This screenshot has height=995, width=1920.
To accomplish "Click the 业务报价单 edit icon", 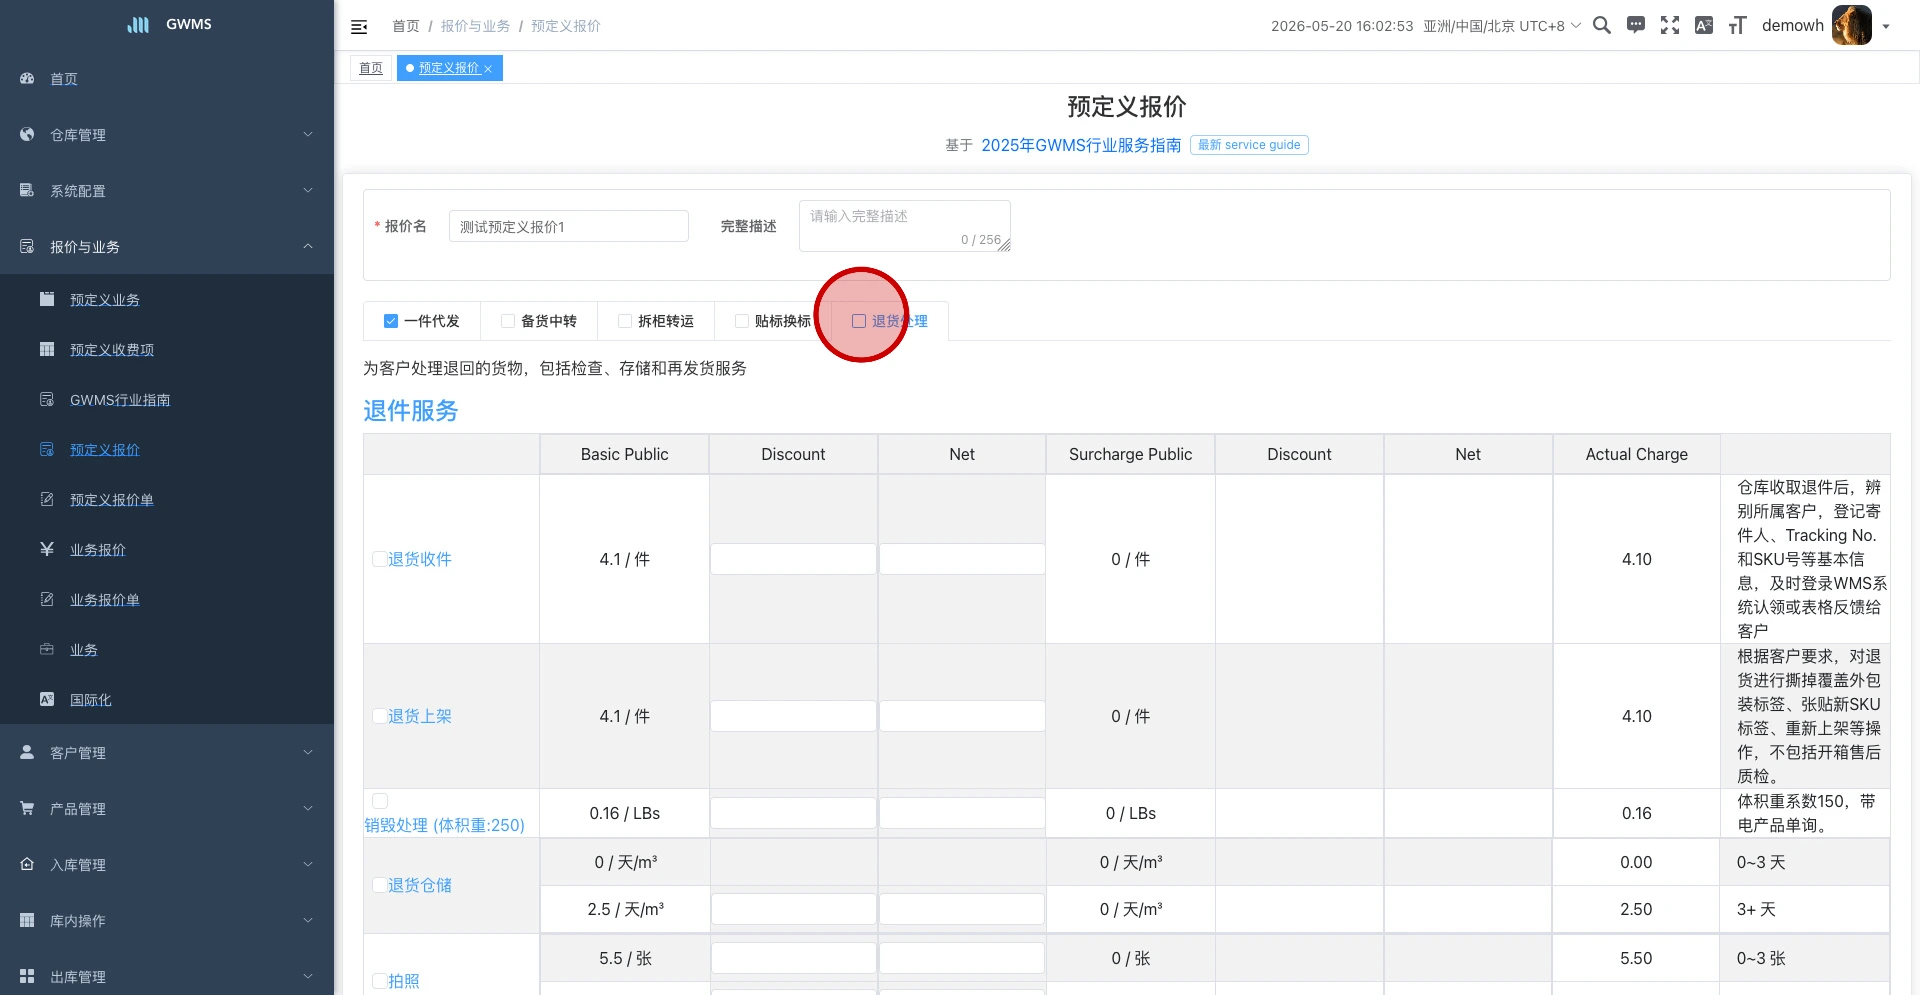I will tap(47, 599).
